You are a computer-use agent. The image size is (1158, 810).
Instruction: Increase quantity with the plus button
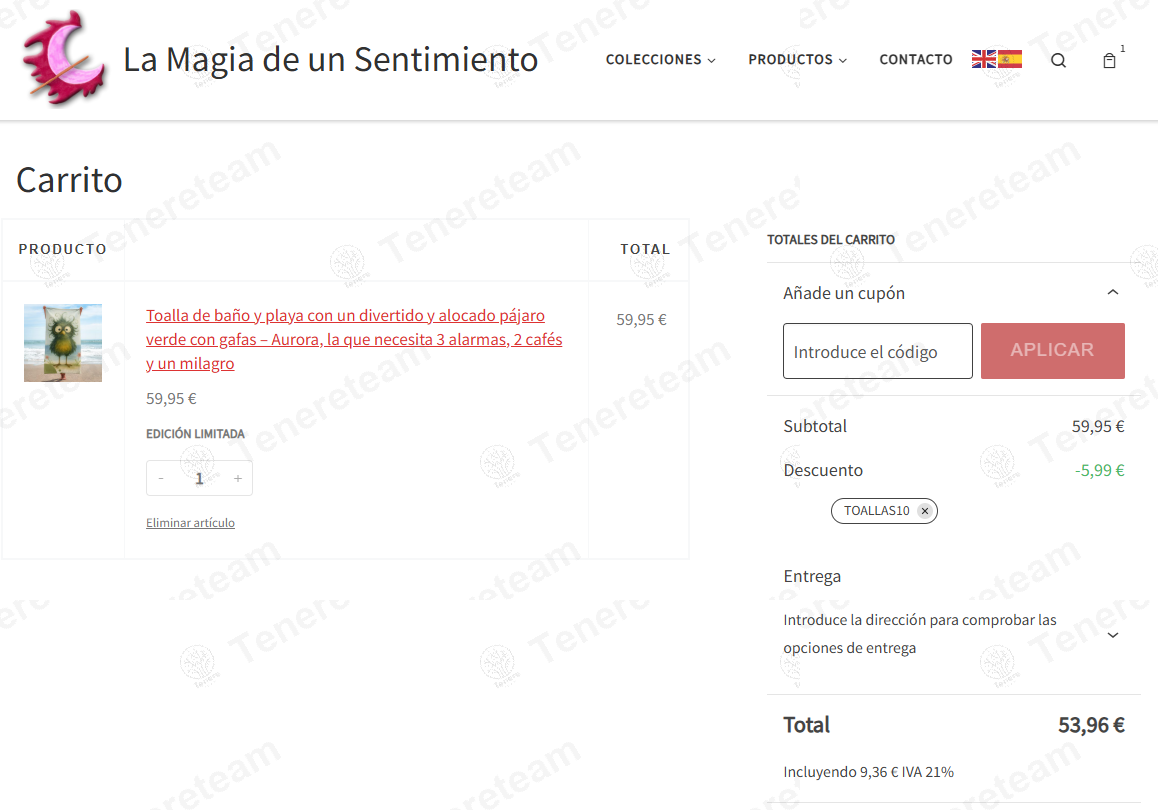(238, 478)
